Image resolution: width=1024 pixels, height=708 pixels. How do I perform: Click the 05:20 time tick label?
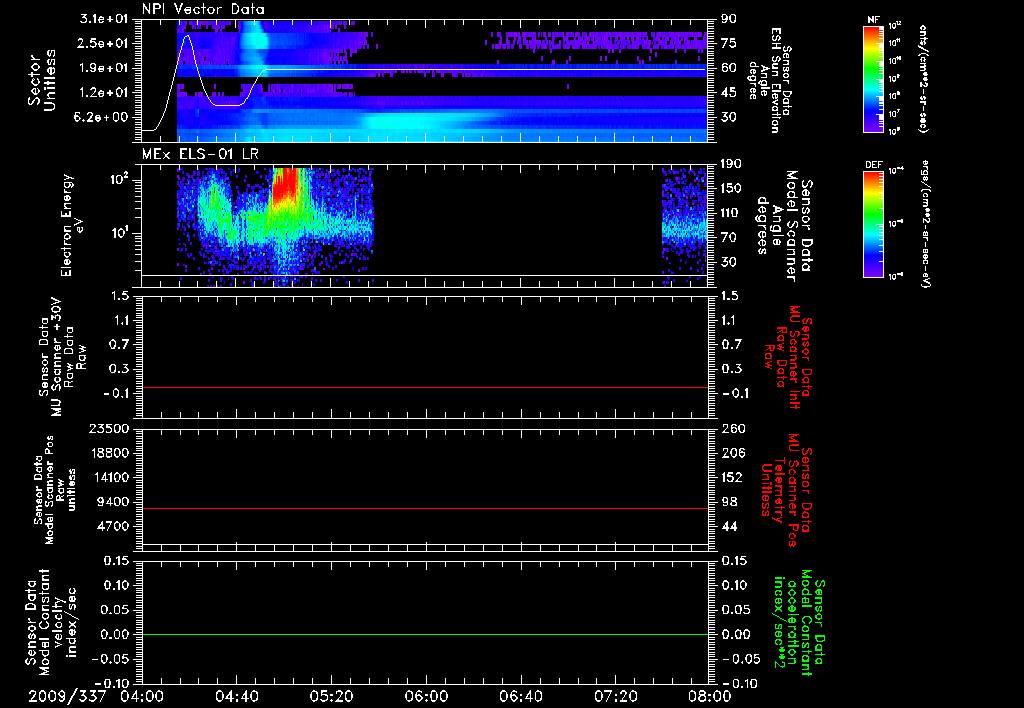click(x=331, y=696)
